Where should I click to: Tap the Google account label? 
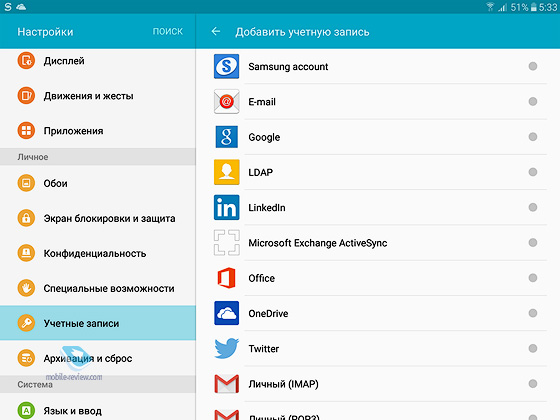[x=264, y=138]
